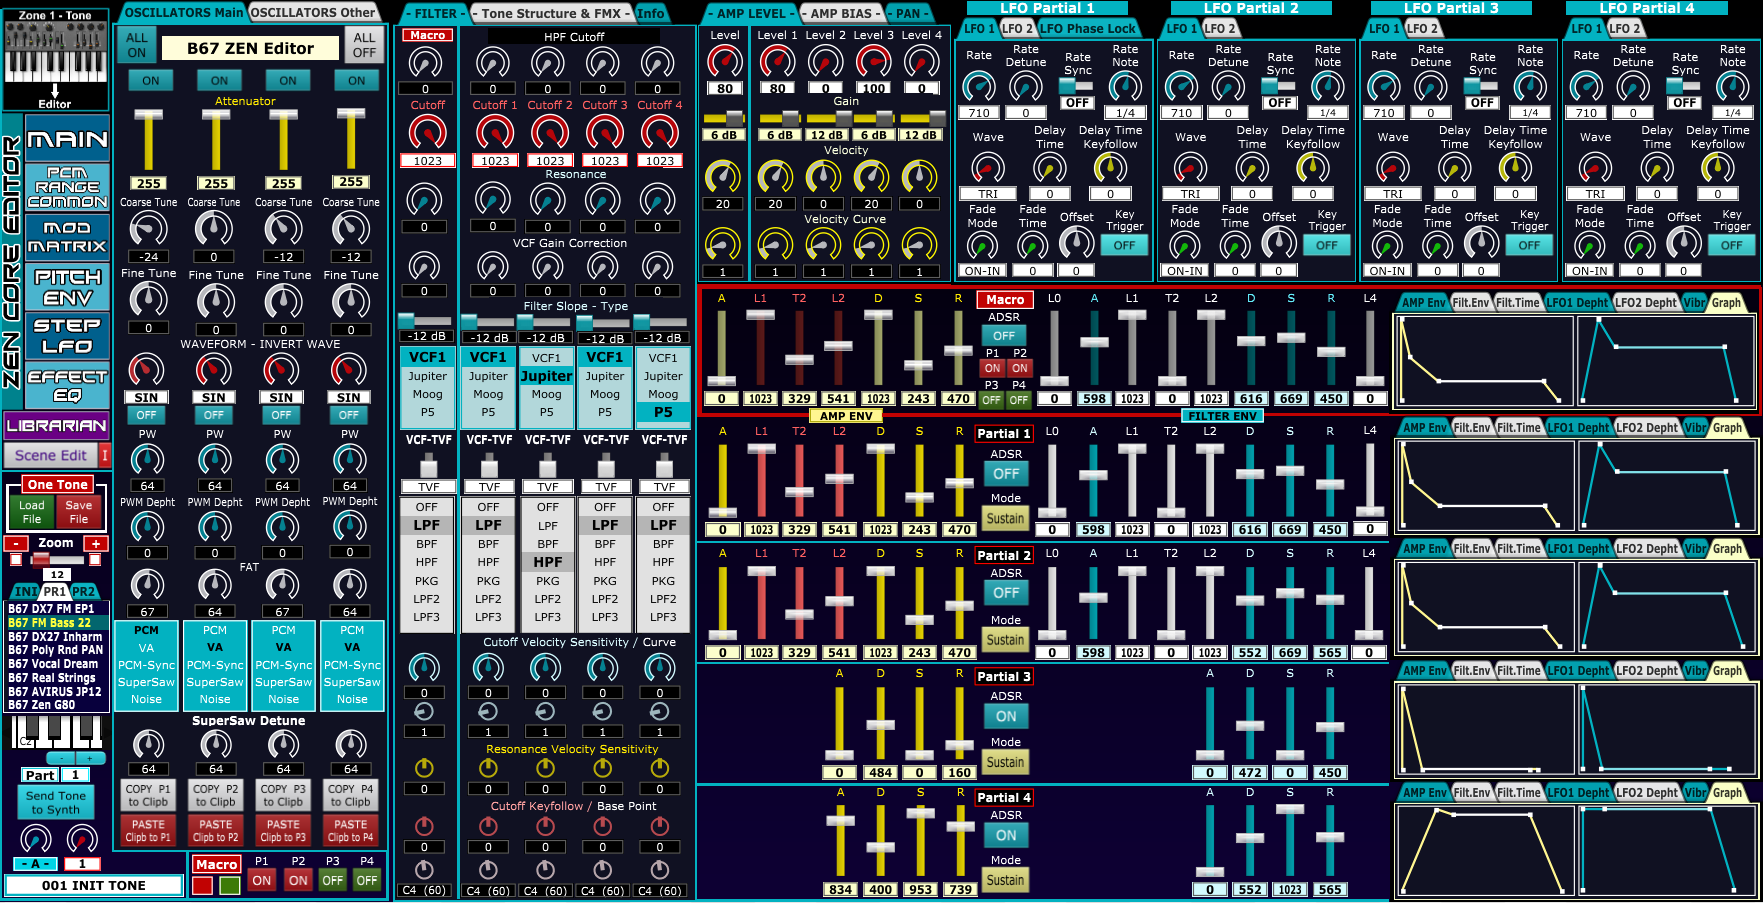
Task: Click the fourth oscillator's SuperSaw Detune knob
Action: click(350, 744)
